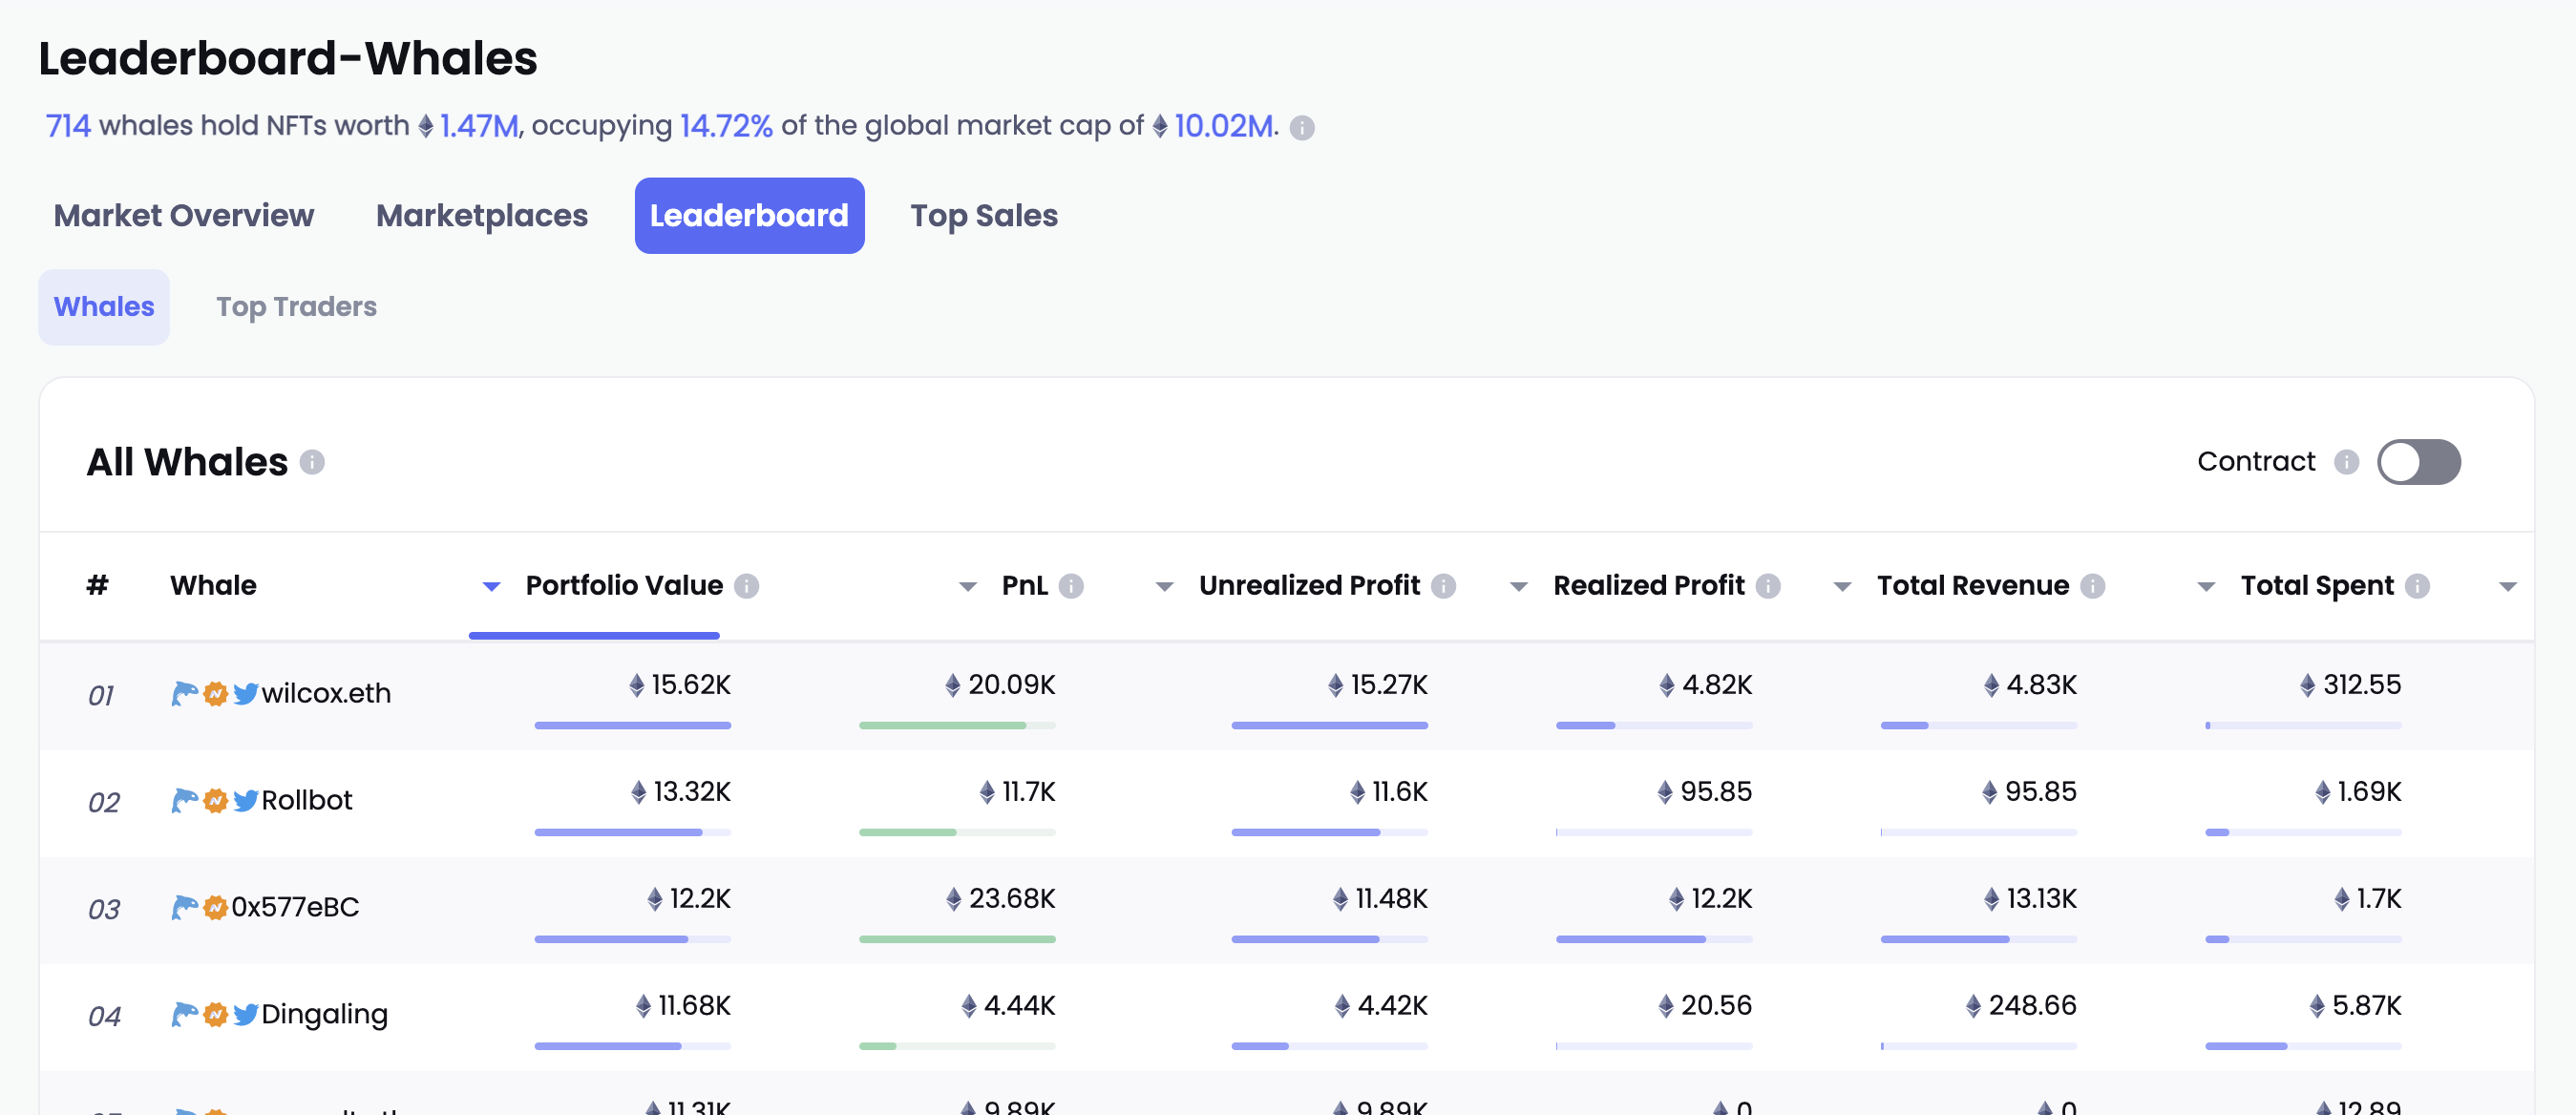Image resolution: width=2576 pixels, height=1115 pixels.
Task: Click Unrealized Profit info icon
Action: point(1443,586)
